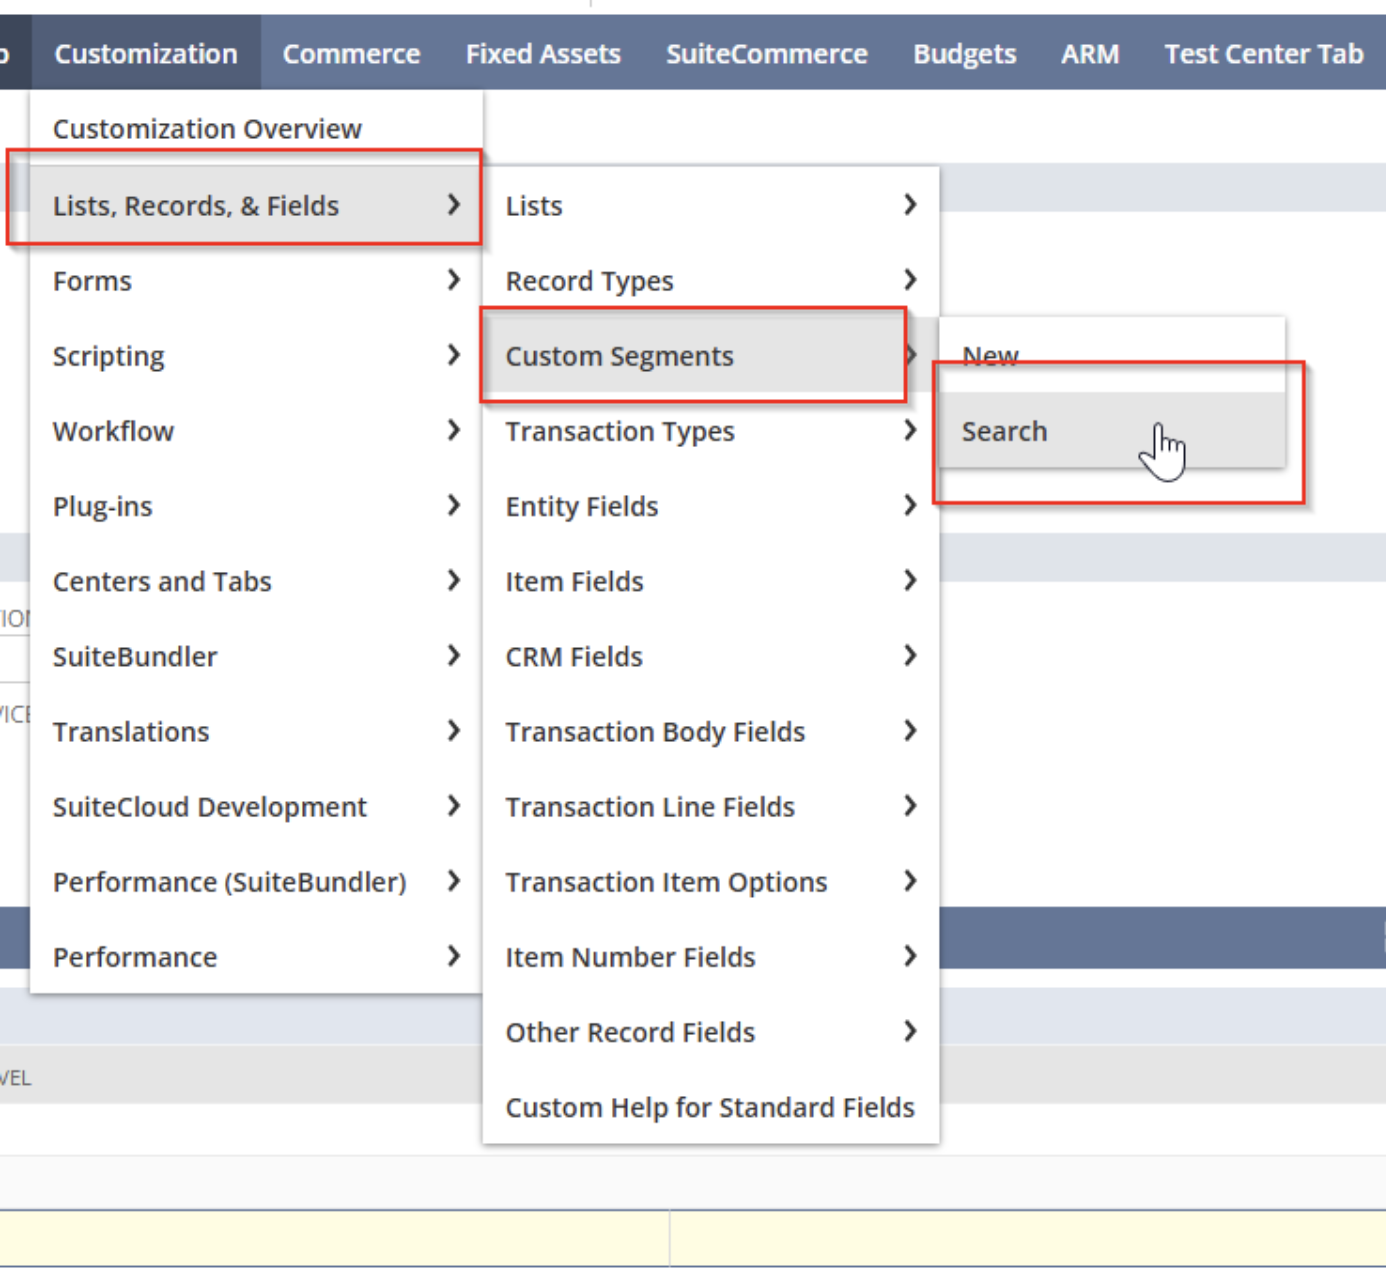
Task: Expand the Entity Fields submenu arrow
Action: coord(910,506)
